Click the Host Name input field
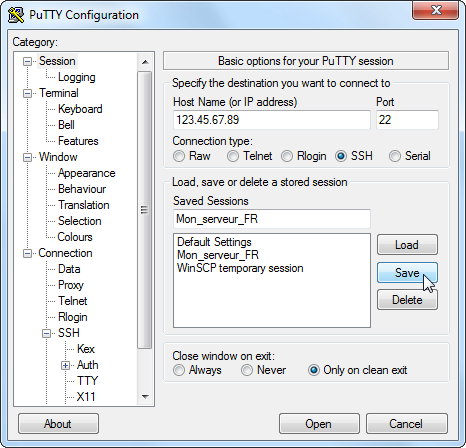Screen dimensions: 466x448 point(272,120)
